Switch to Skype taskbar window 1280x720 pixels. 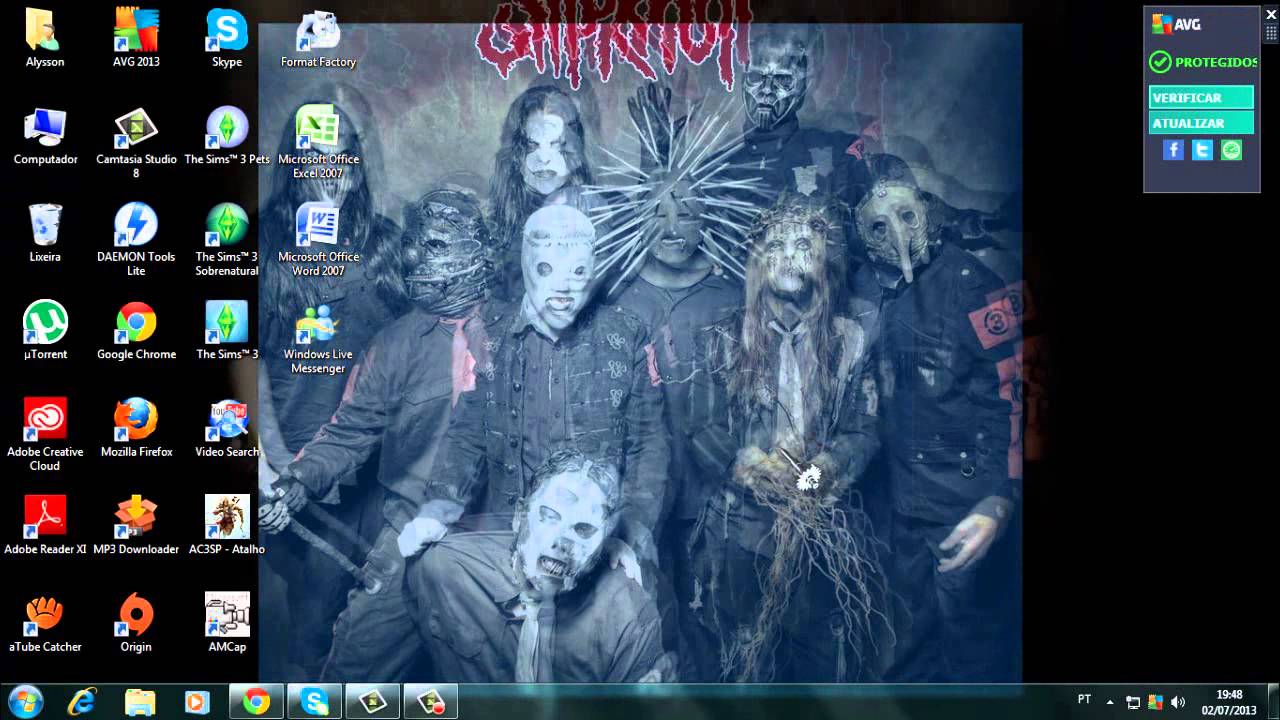click(314, 702)
